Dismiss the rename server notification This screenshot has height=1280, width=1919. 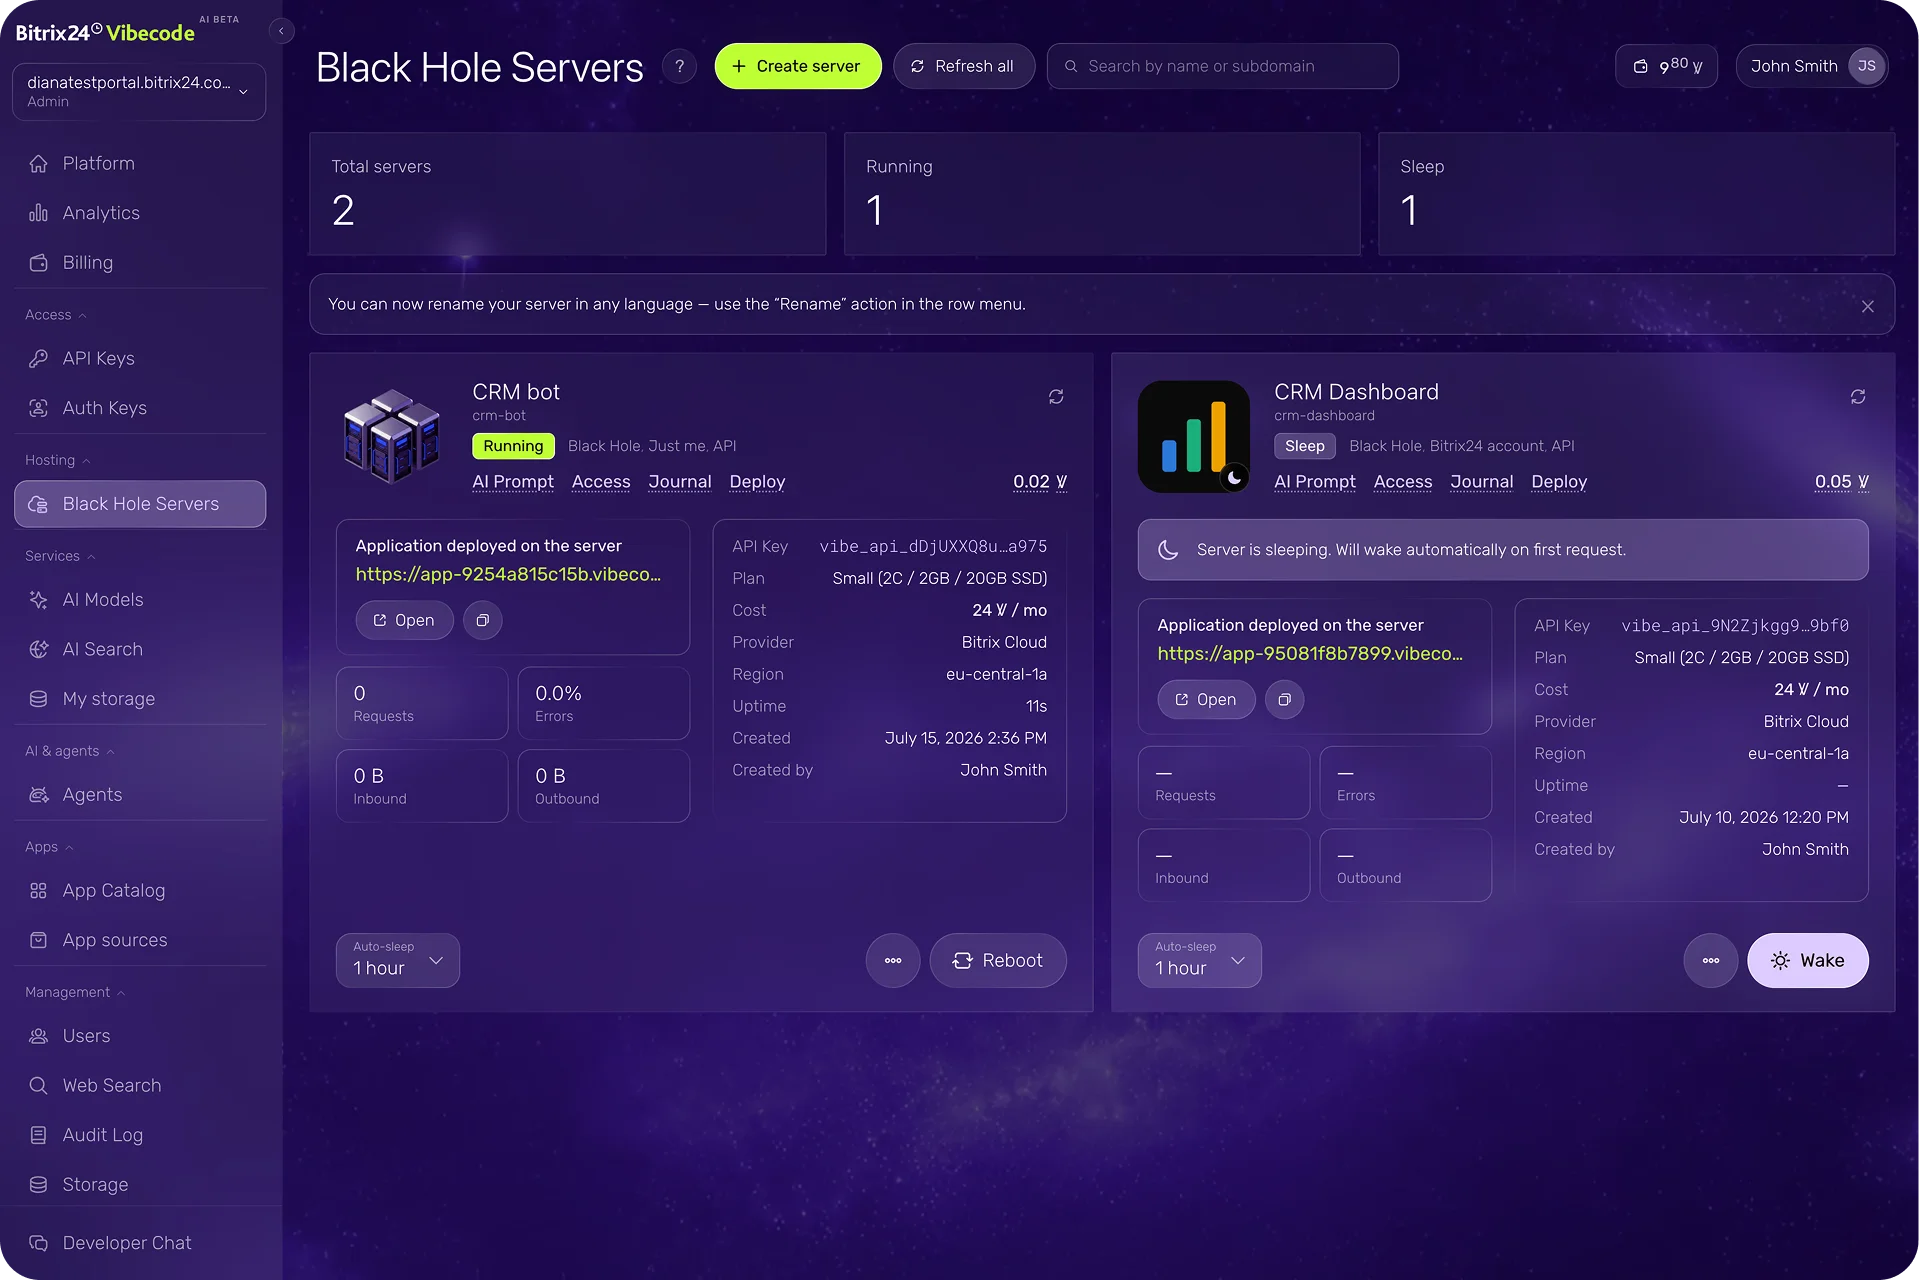(1868, 306)
